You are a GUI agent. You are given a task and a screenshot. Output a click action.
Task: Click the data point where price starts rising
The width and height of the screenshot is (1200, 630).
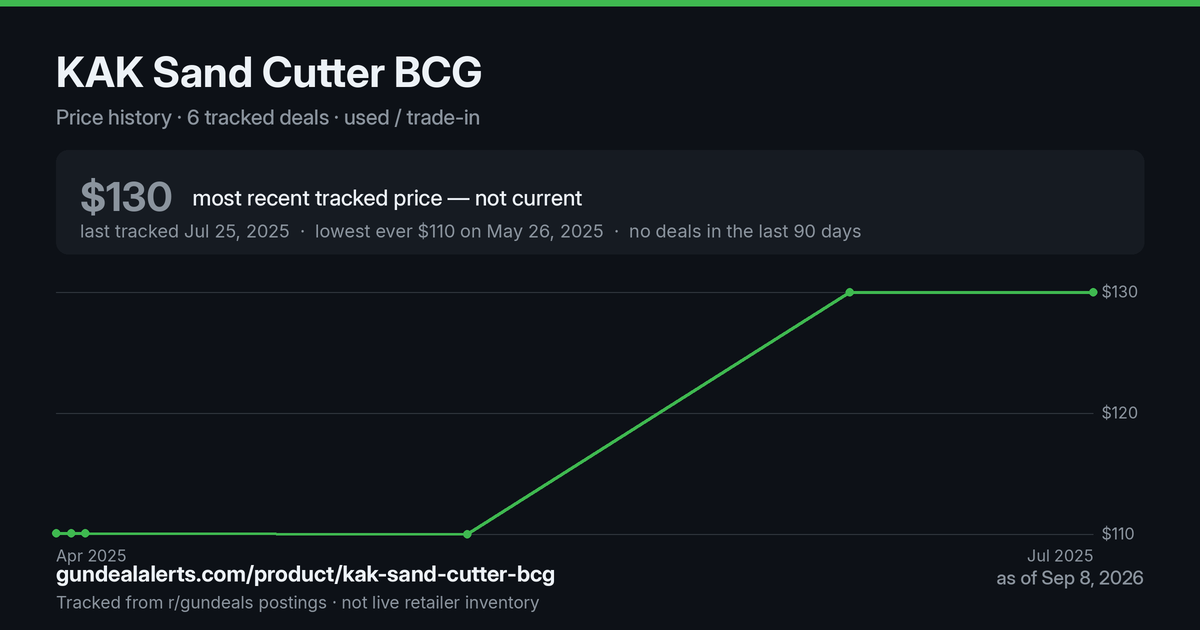(468, 534)
